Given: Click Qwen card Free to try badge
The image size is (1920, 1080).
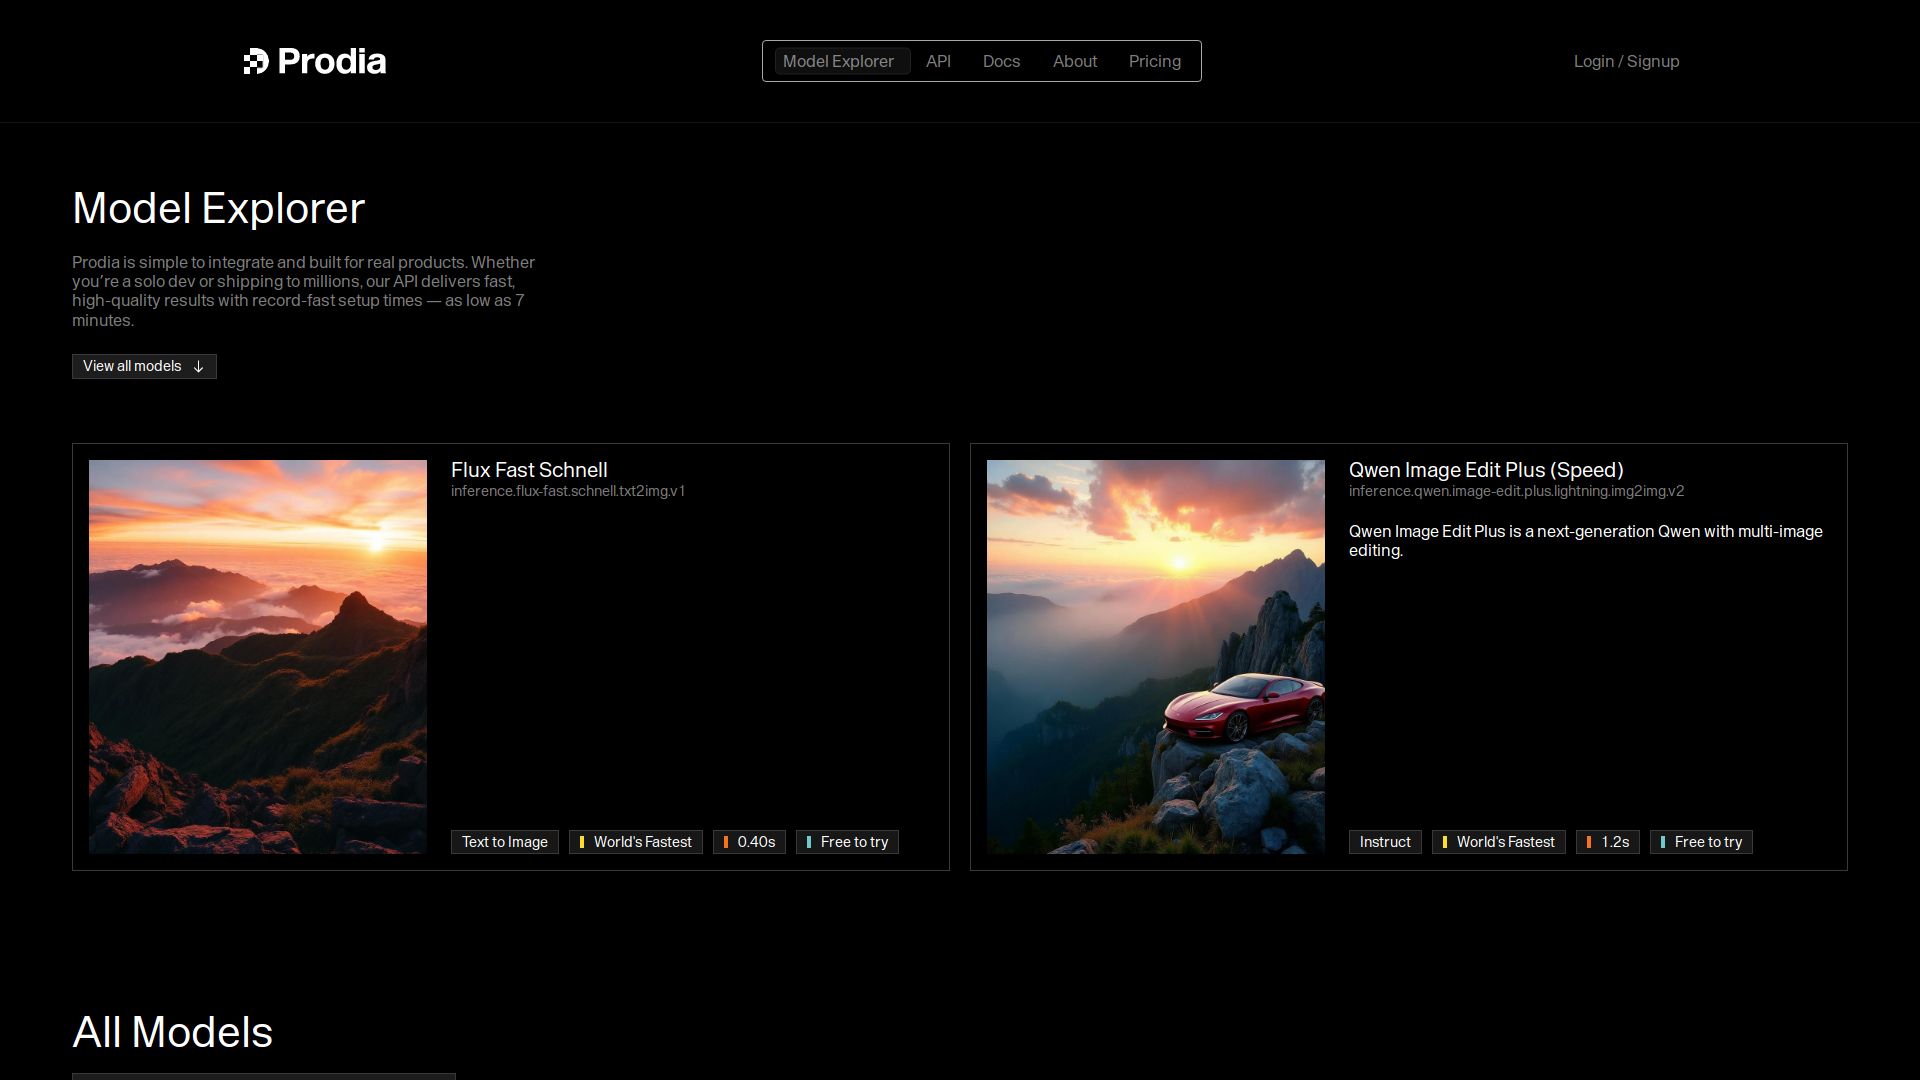Looking at the screenshot, I should point(1701,842).
